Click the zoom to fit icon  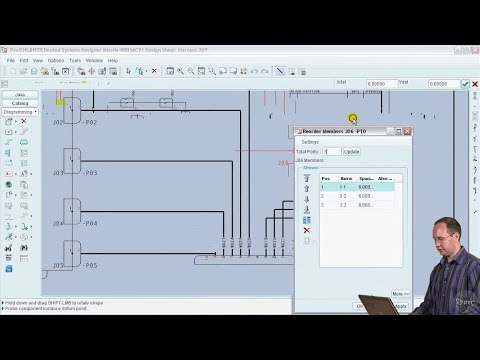click(x=201, y=71)
